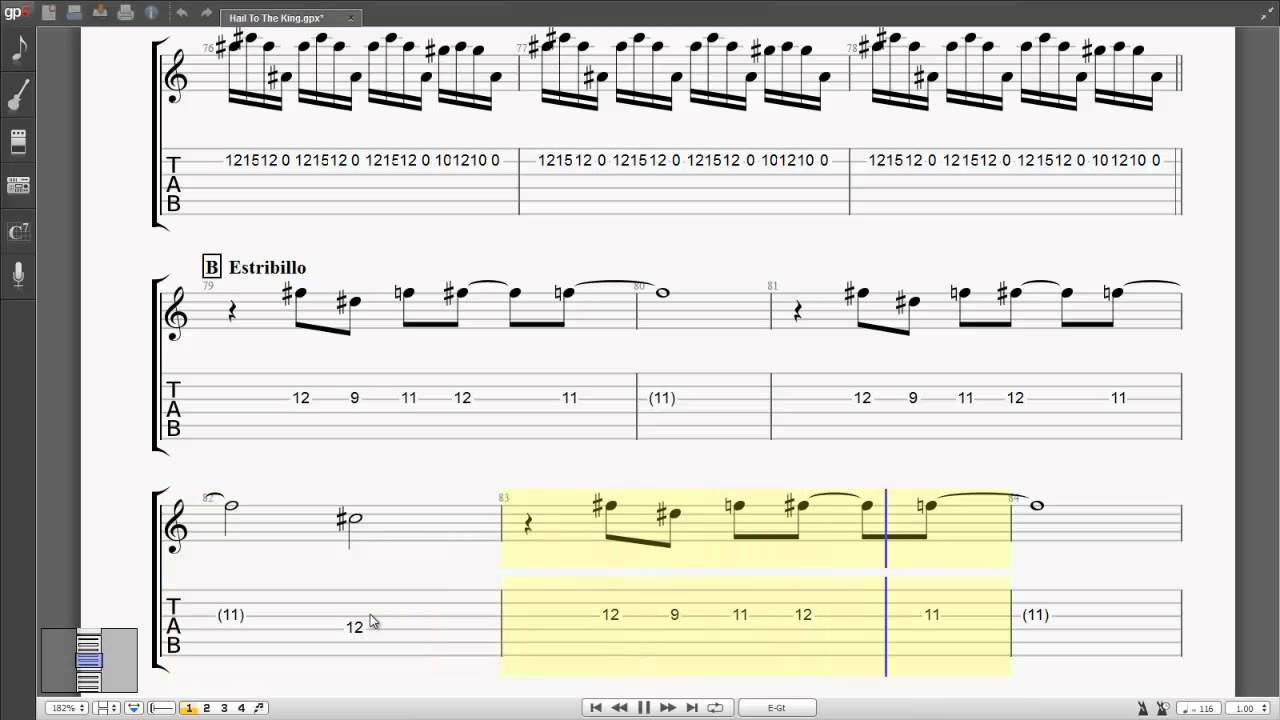Open score information dialog

(151, 13)
